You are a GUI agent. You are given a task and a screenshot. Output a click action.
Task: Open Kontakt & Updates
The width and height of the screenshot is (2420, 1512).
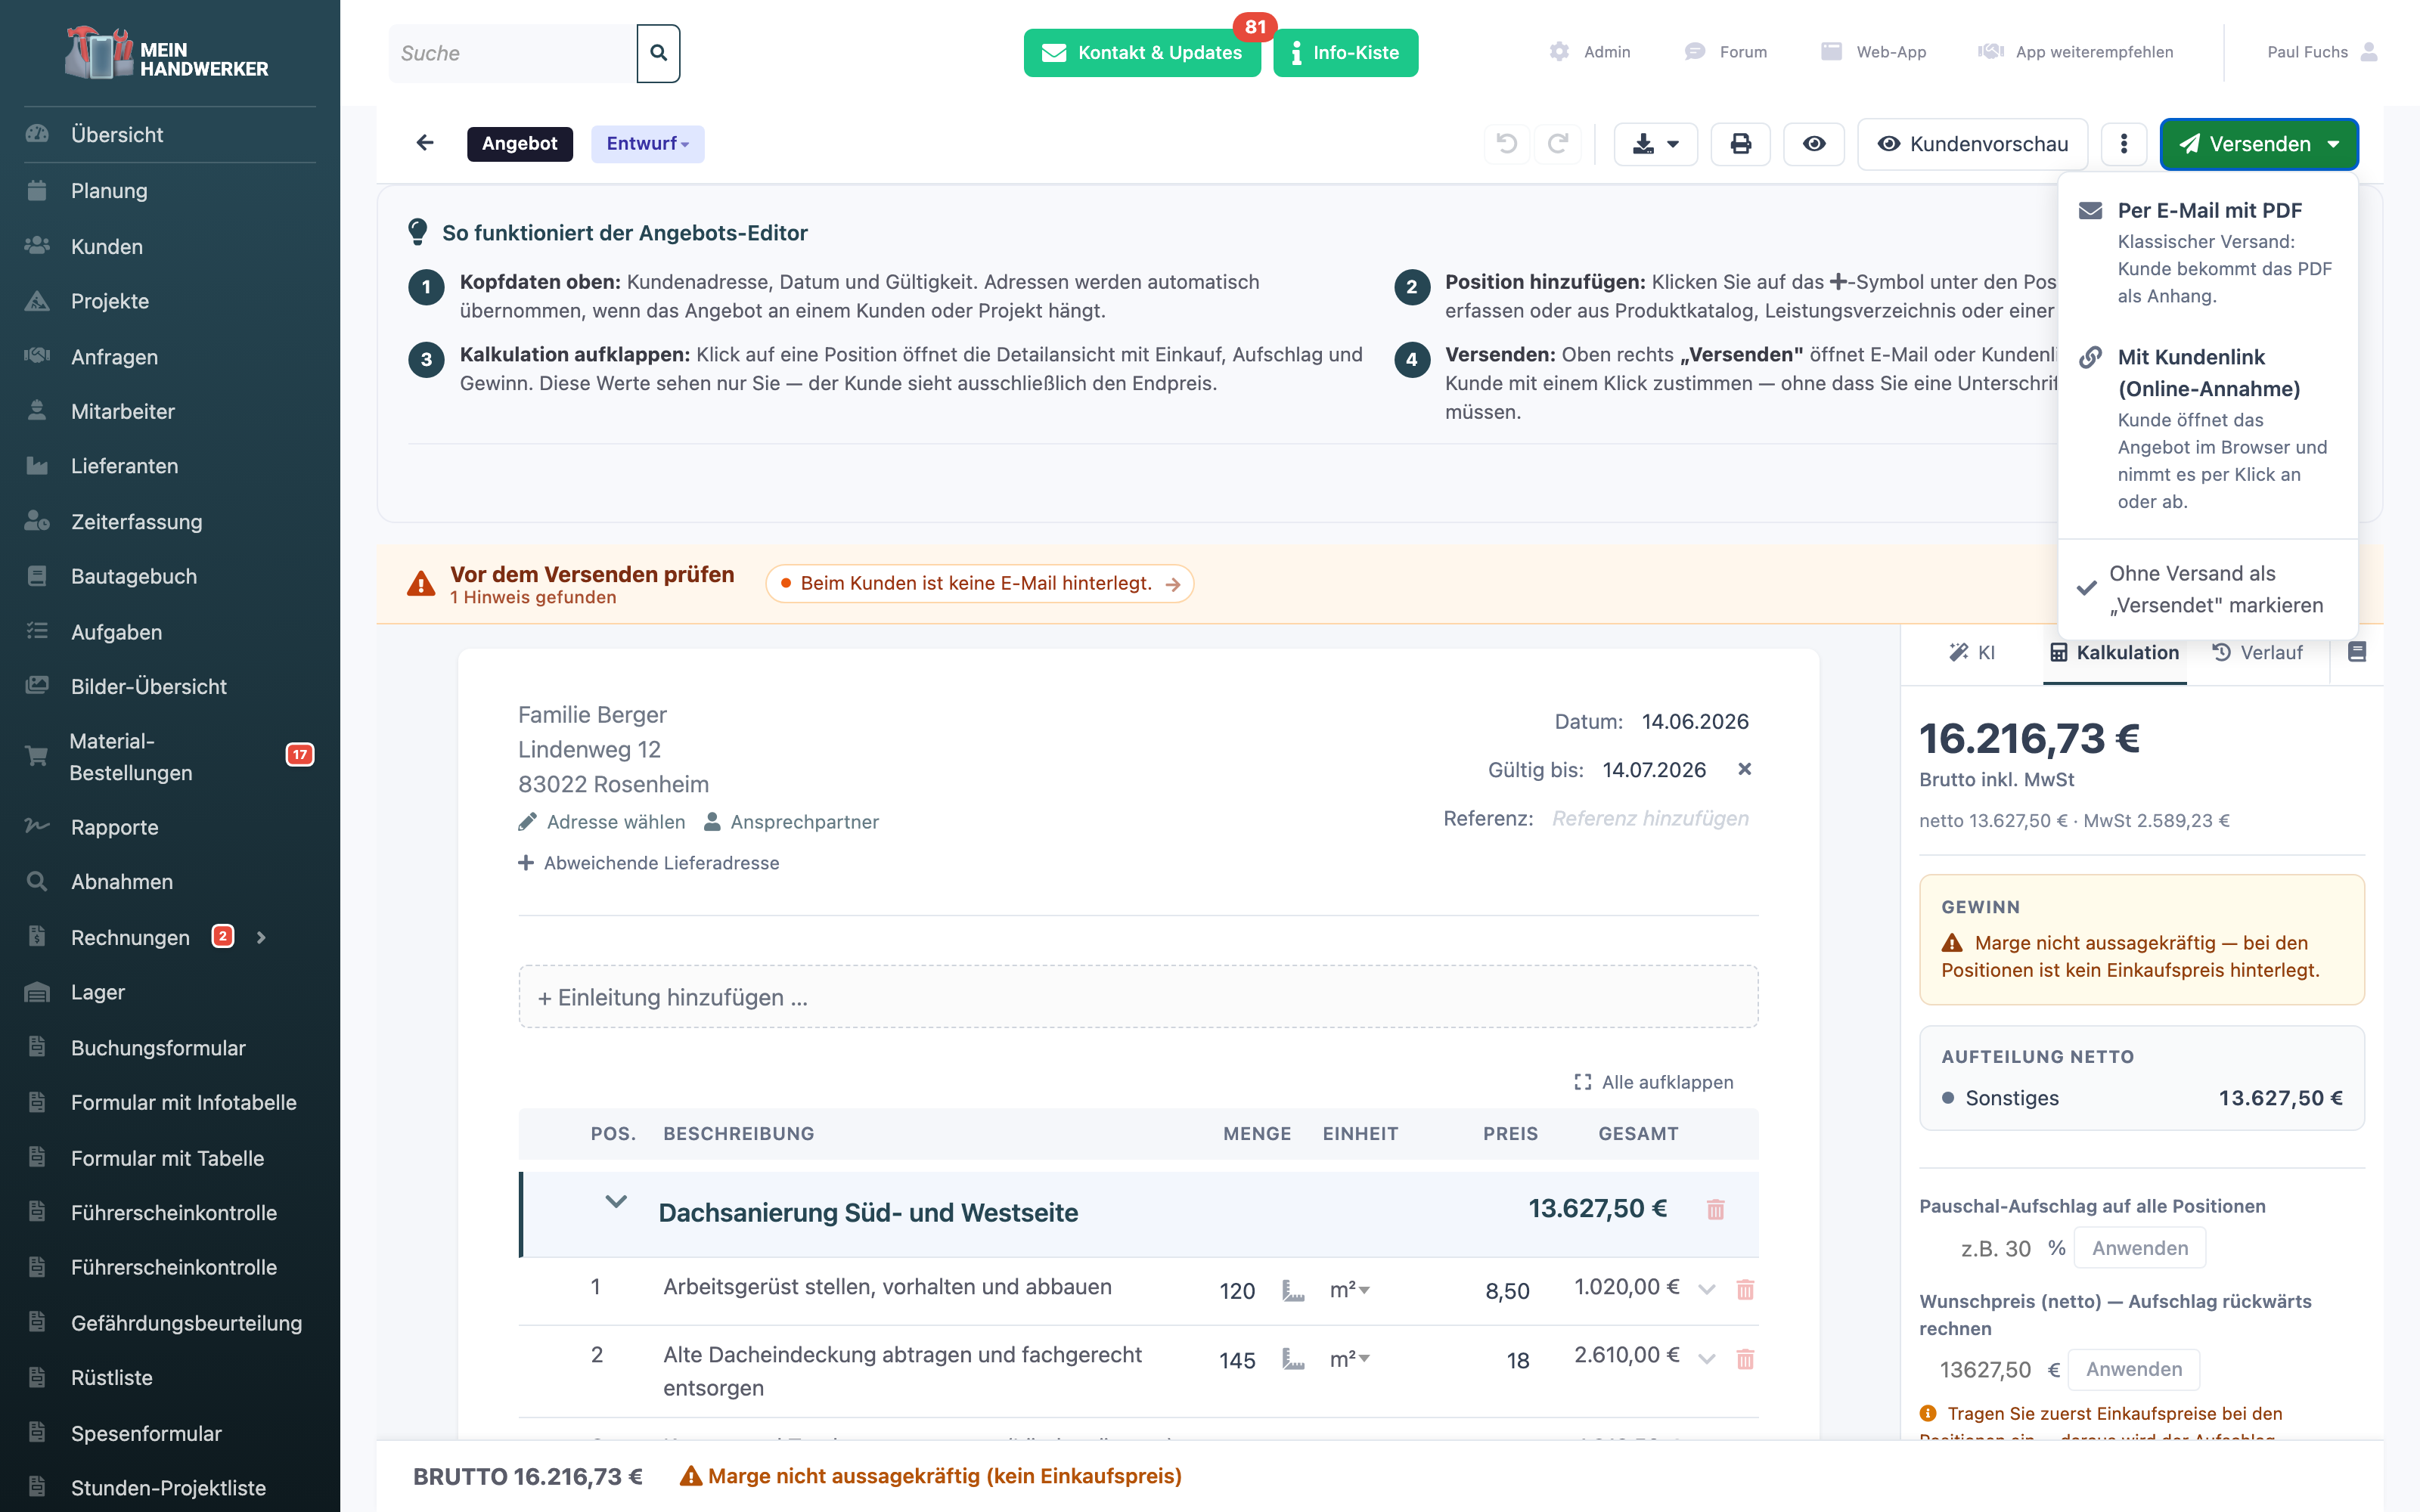[1141, 53]
